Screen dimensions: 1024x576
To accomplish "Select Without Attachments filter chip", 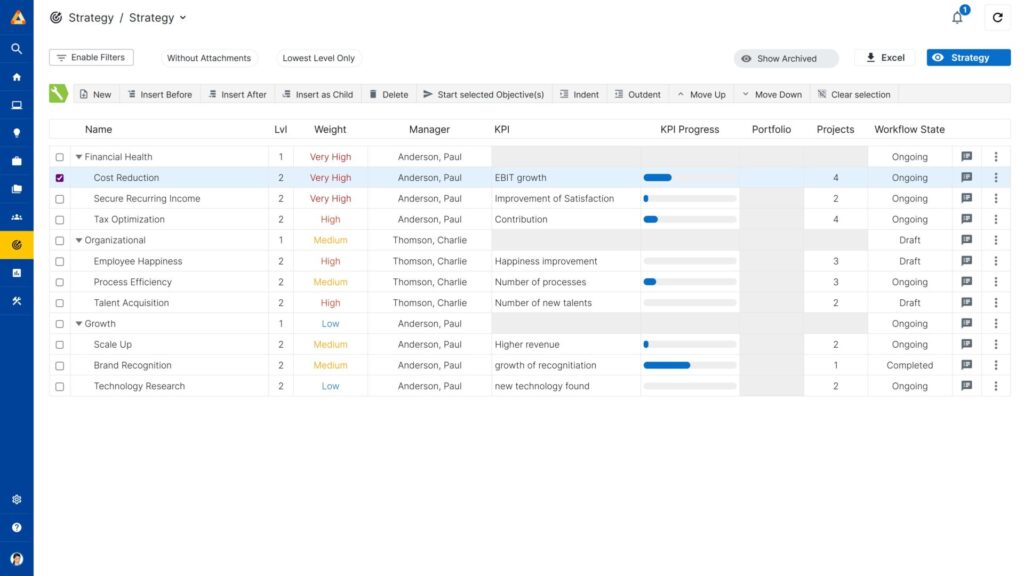I will pyautogui.click(x=209, y=58).
